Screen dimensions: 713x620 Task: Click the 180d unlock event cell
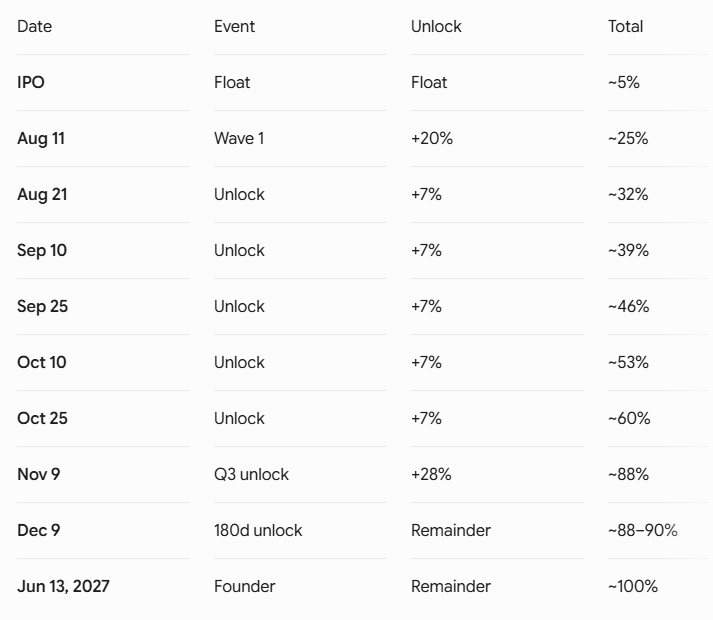(x=258, y=530)
